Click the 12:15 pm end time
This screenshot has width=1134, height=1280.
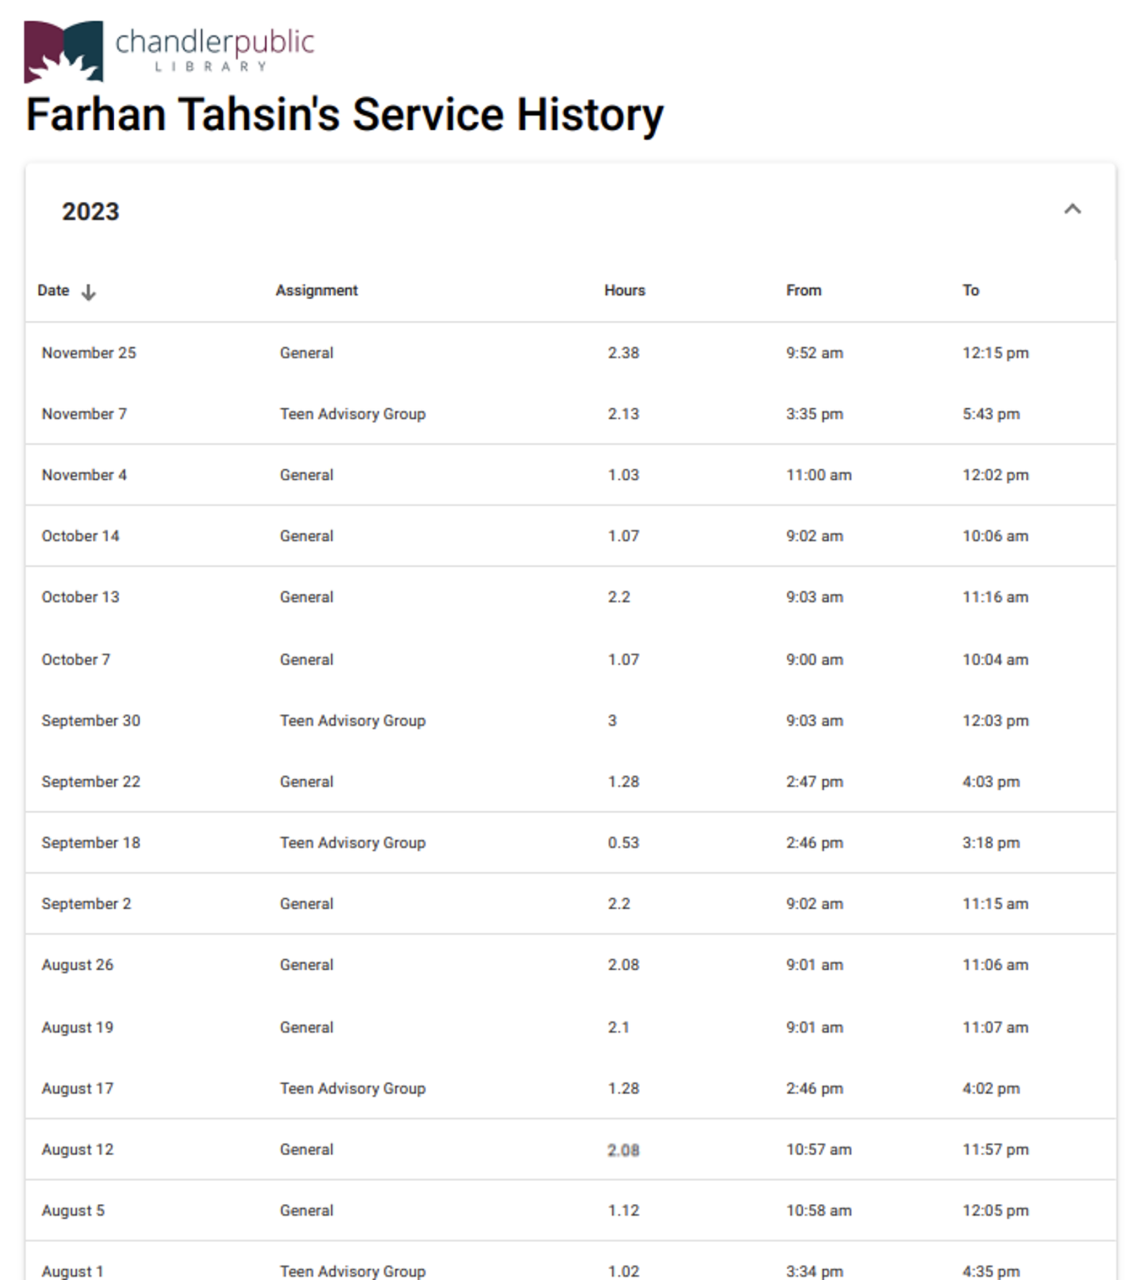coord(995,353)
